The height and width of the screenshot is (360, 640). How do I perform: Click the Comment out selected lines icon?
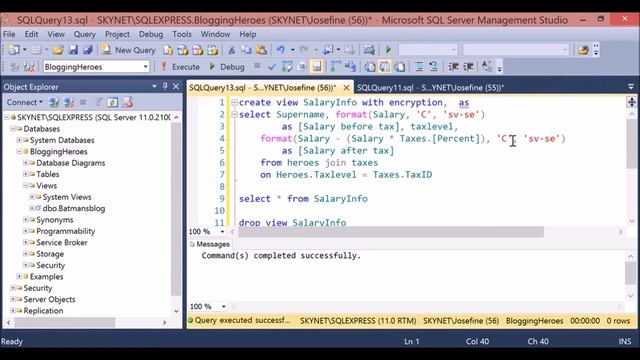[x=419, y=67]
